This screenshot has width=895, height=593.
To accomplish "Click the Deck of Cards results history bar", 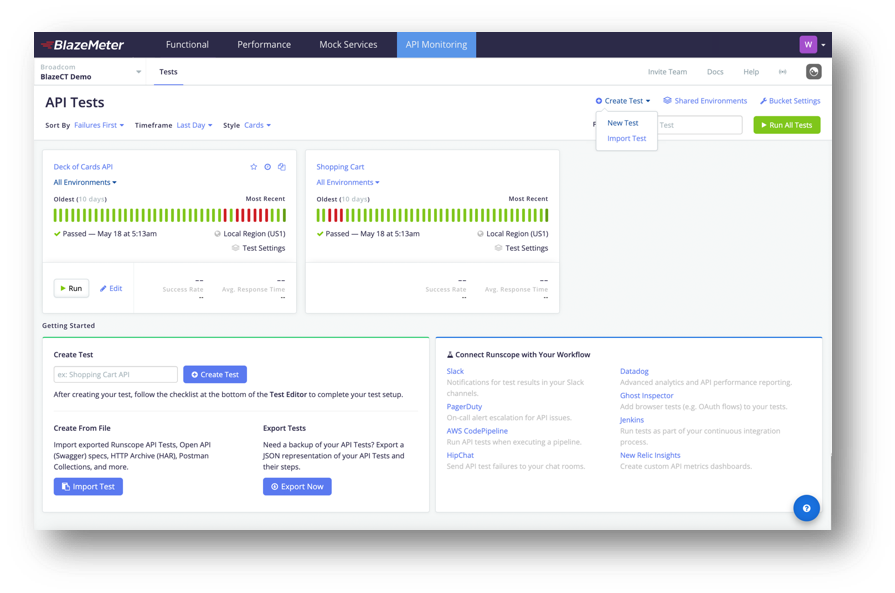I will pyautogui.click(x=170, y=215).
